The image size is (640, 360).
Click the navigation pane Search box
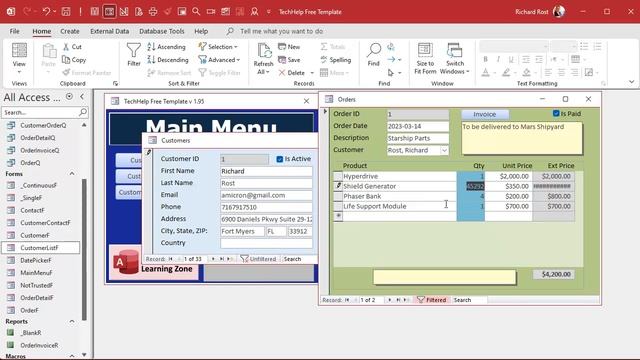click(x=40, y=112)
